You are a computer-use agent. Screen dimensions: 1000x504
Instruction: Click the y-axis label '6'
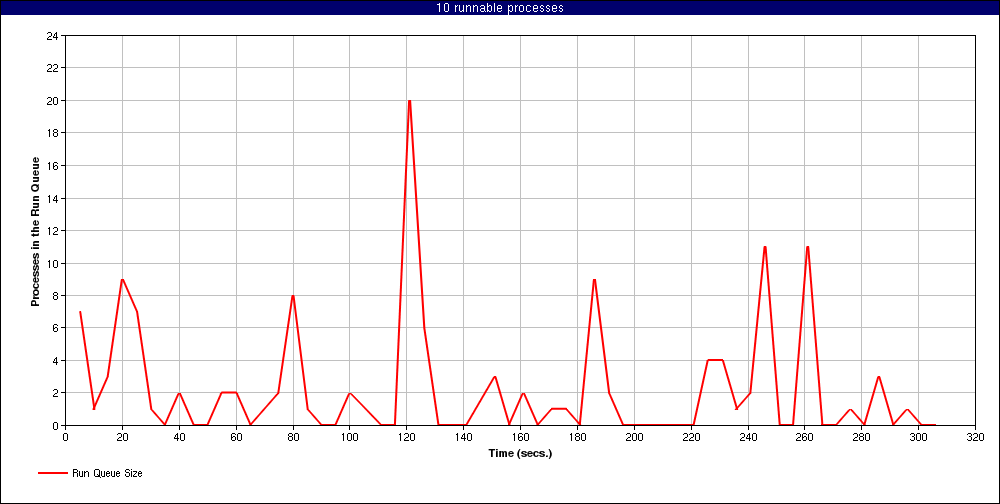55,328
